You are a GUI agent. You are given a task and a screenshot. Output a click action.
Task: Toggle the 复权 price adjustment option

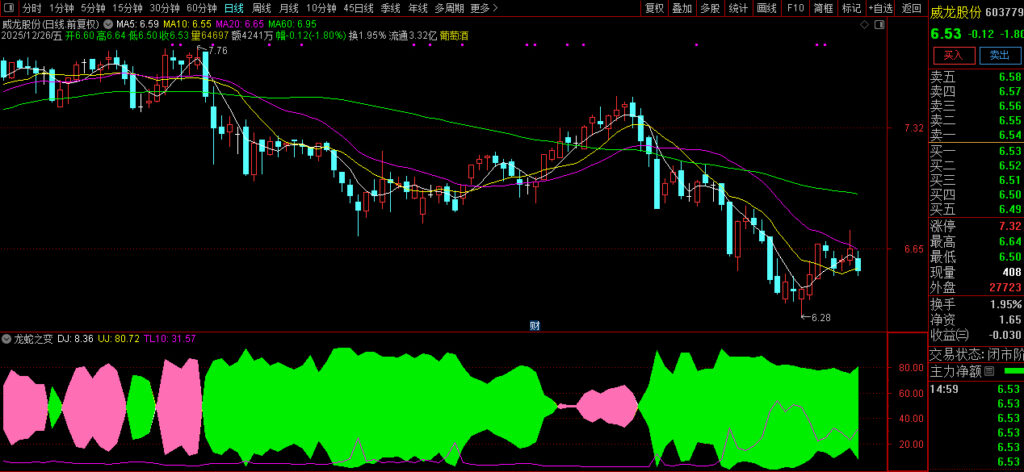coord(654,8)
